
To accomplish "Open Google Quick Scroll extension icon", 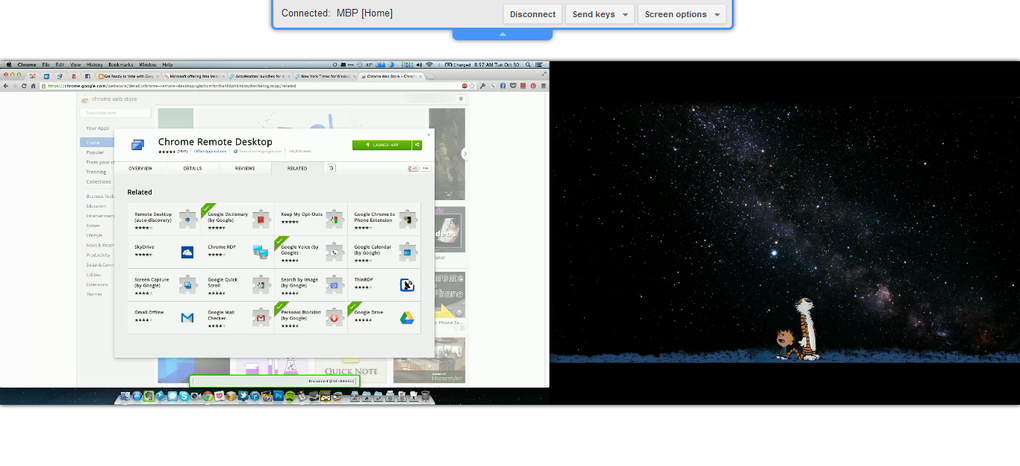I will [262, 284].
